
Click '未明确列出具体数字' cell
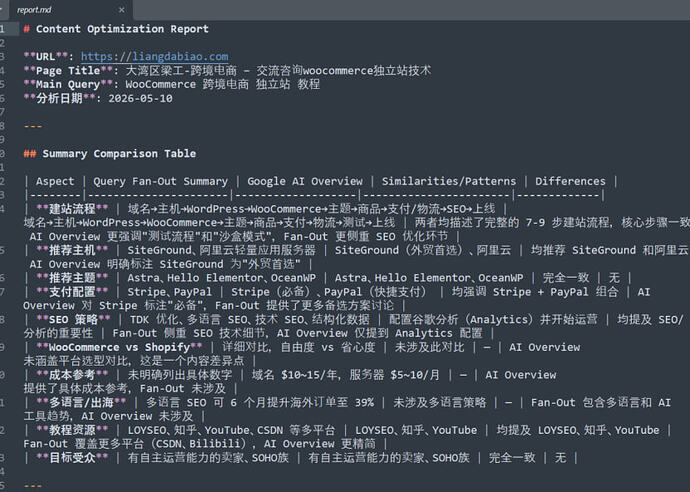point(180,375)
